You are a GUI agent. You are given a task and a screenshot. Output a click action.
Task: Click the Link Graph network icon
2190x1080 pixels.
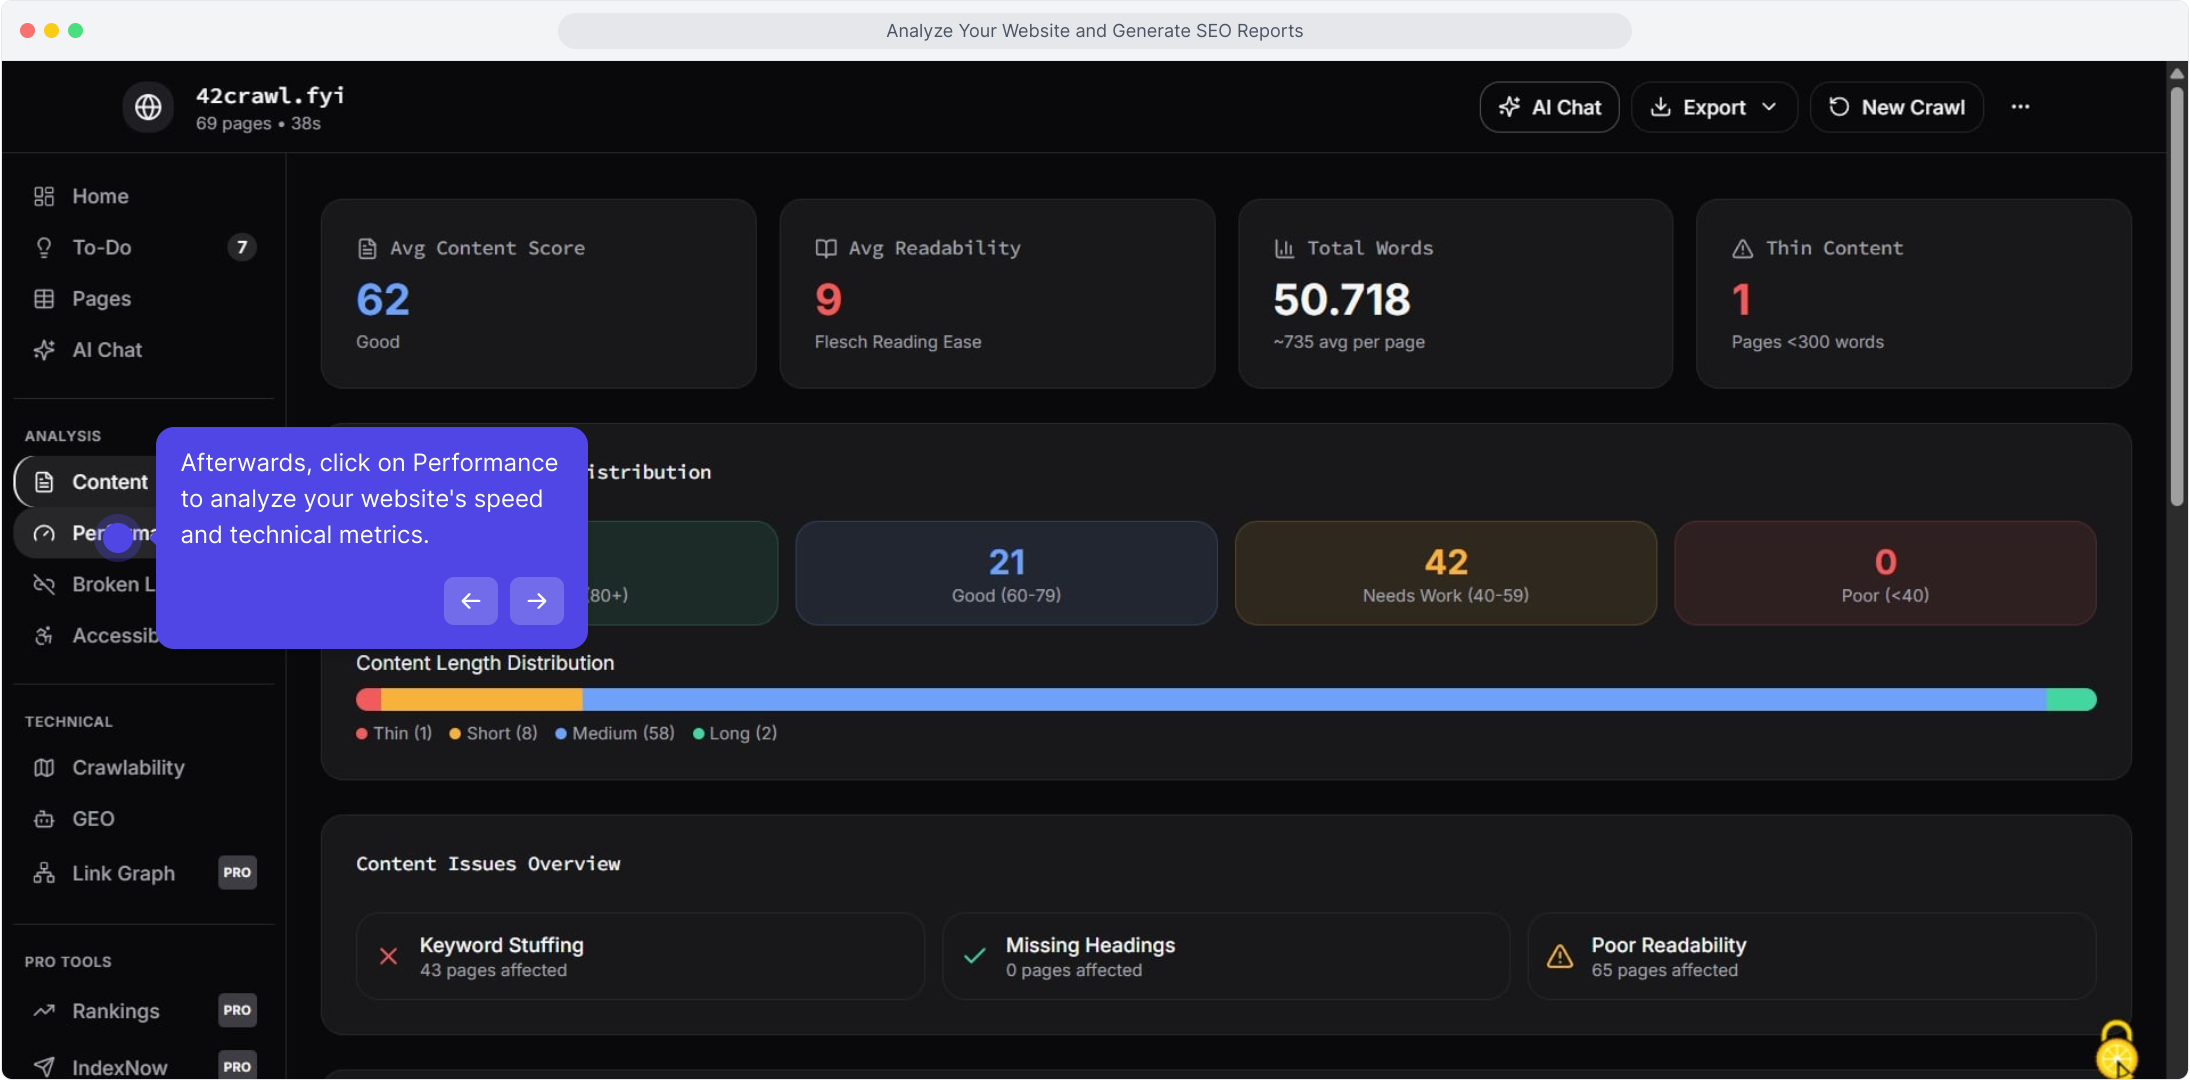click(x=44, y=873)
